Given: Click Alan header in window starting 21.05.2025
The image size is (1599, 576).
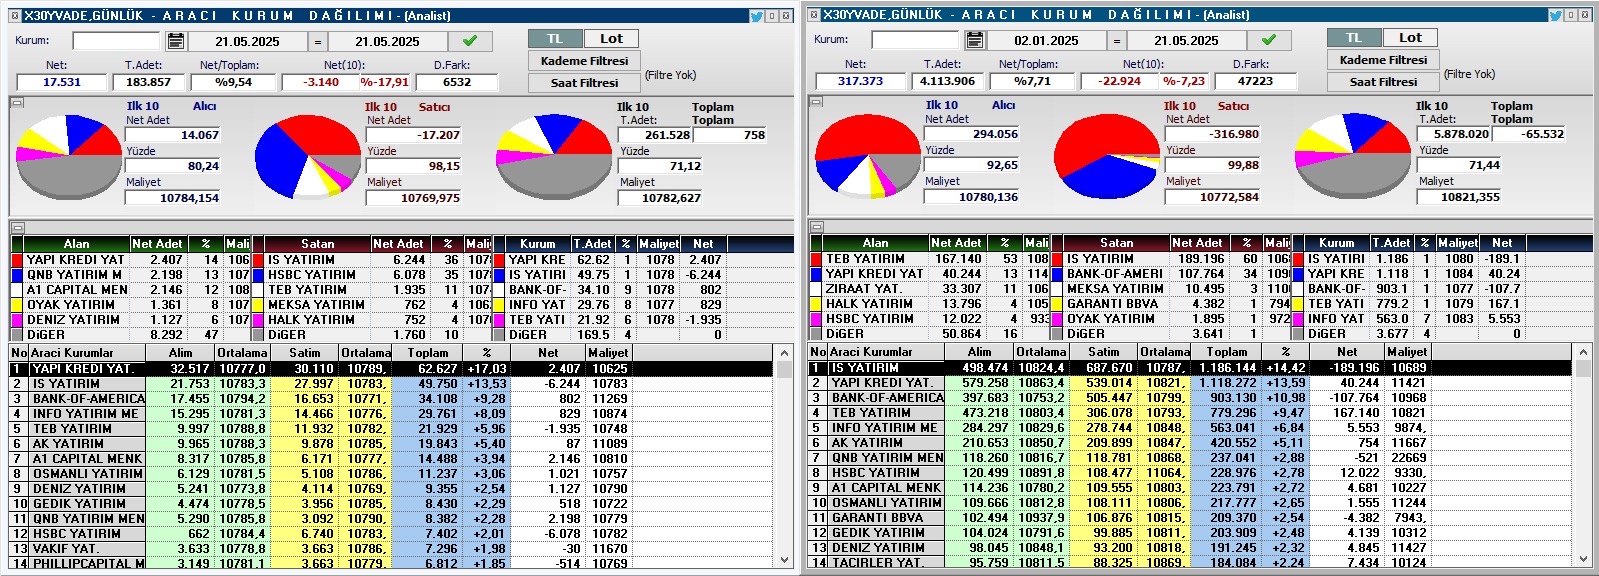Looking at the screenshot, I should [x=76, y=244].
